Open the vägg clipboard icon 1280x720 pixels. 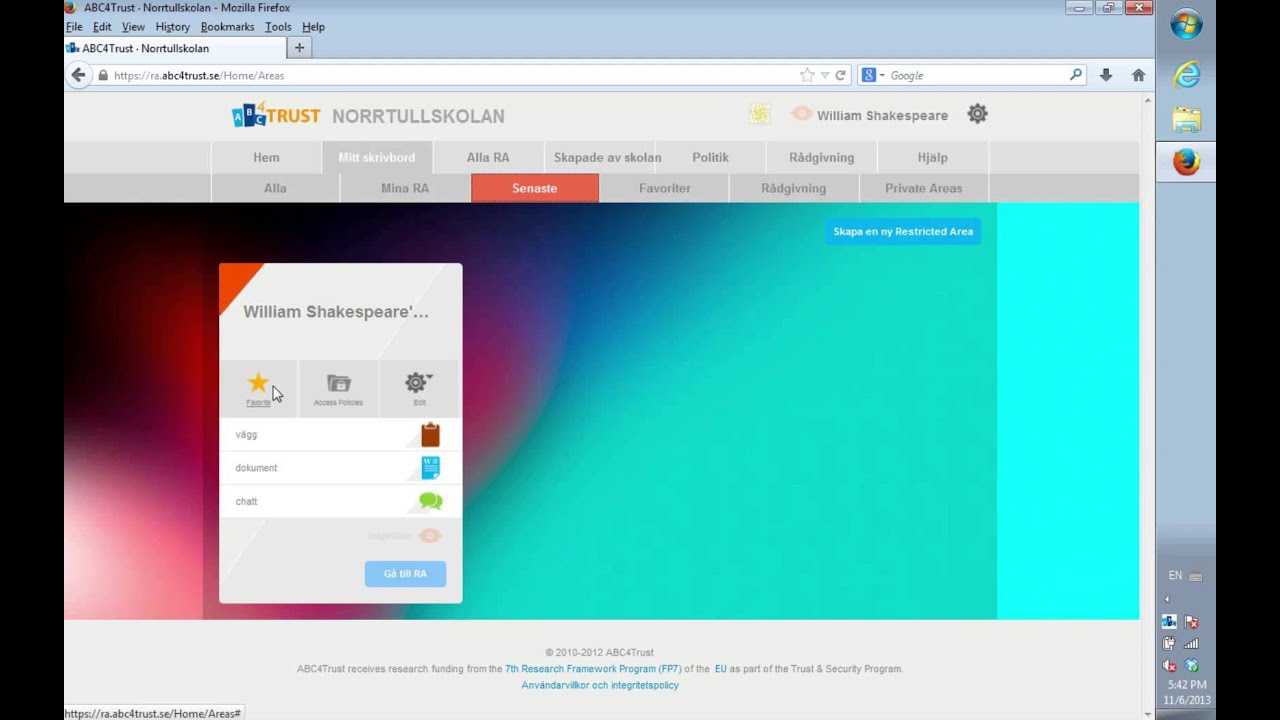tap(430, 434)
